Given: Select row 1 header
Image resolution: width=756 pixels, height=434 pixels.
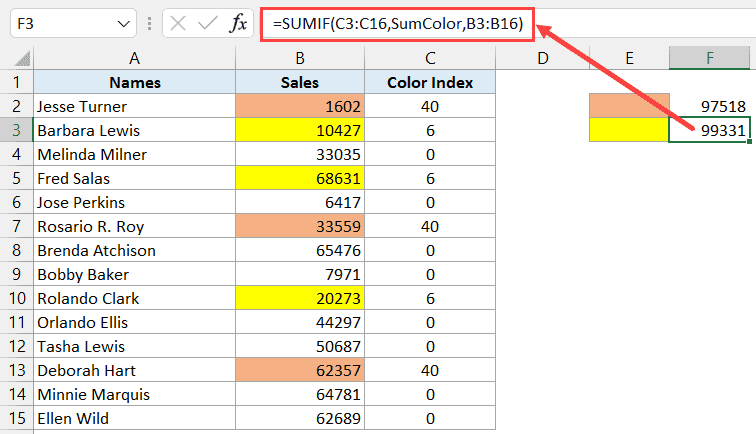Looking at the screenshot, I should 16,82.
